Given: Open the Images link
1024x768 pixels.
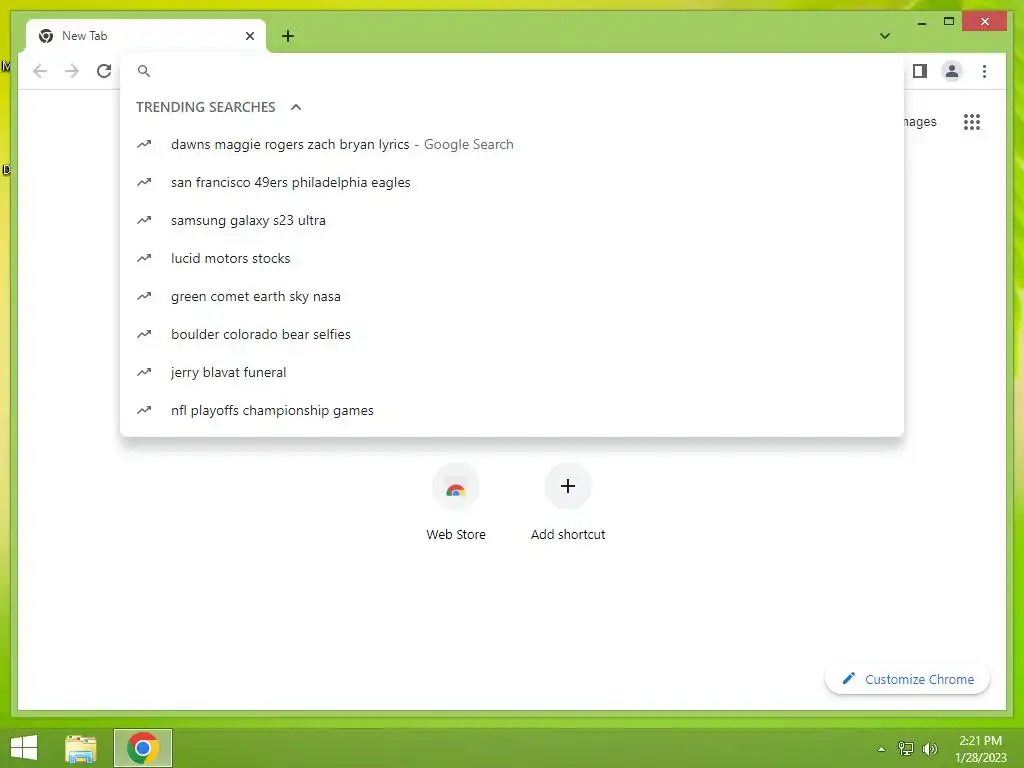Looking at the screenshot, I should (x=921, y=122).
